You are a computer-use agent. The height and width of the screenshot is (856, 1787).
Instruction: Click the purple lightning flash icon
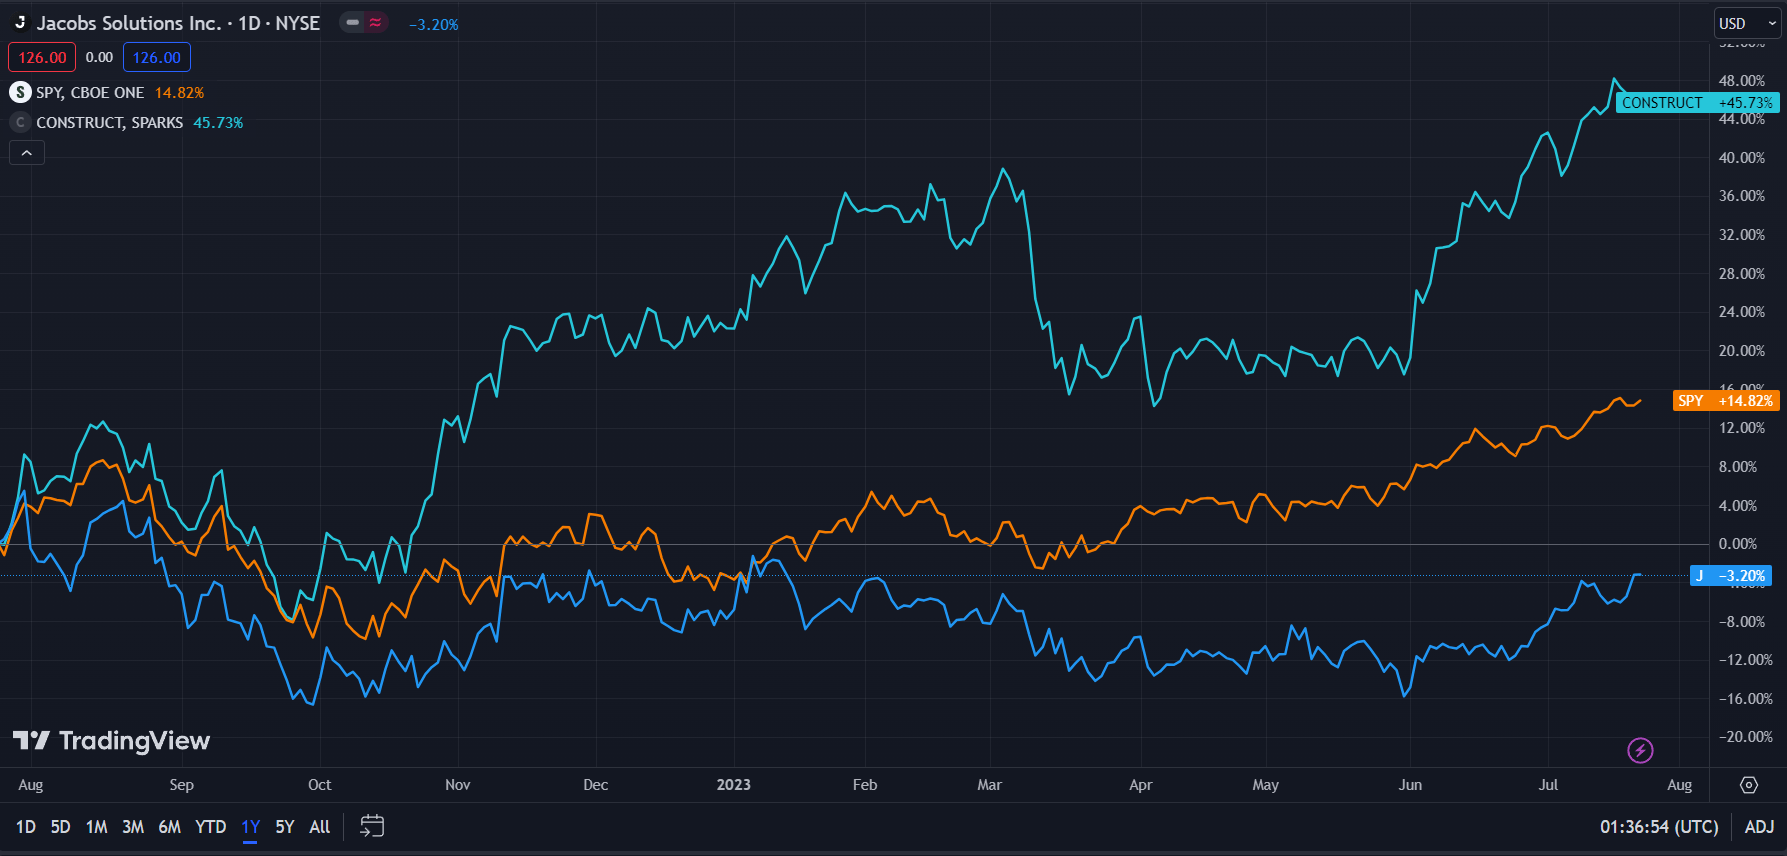[1640, 750]
